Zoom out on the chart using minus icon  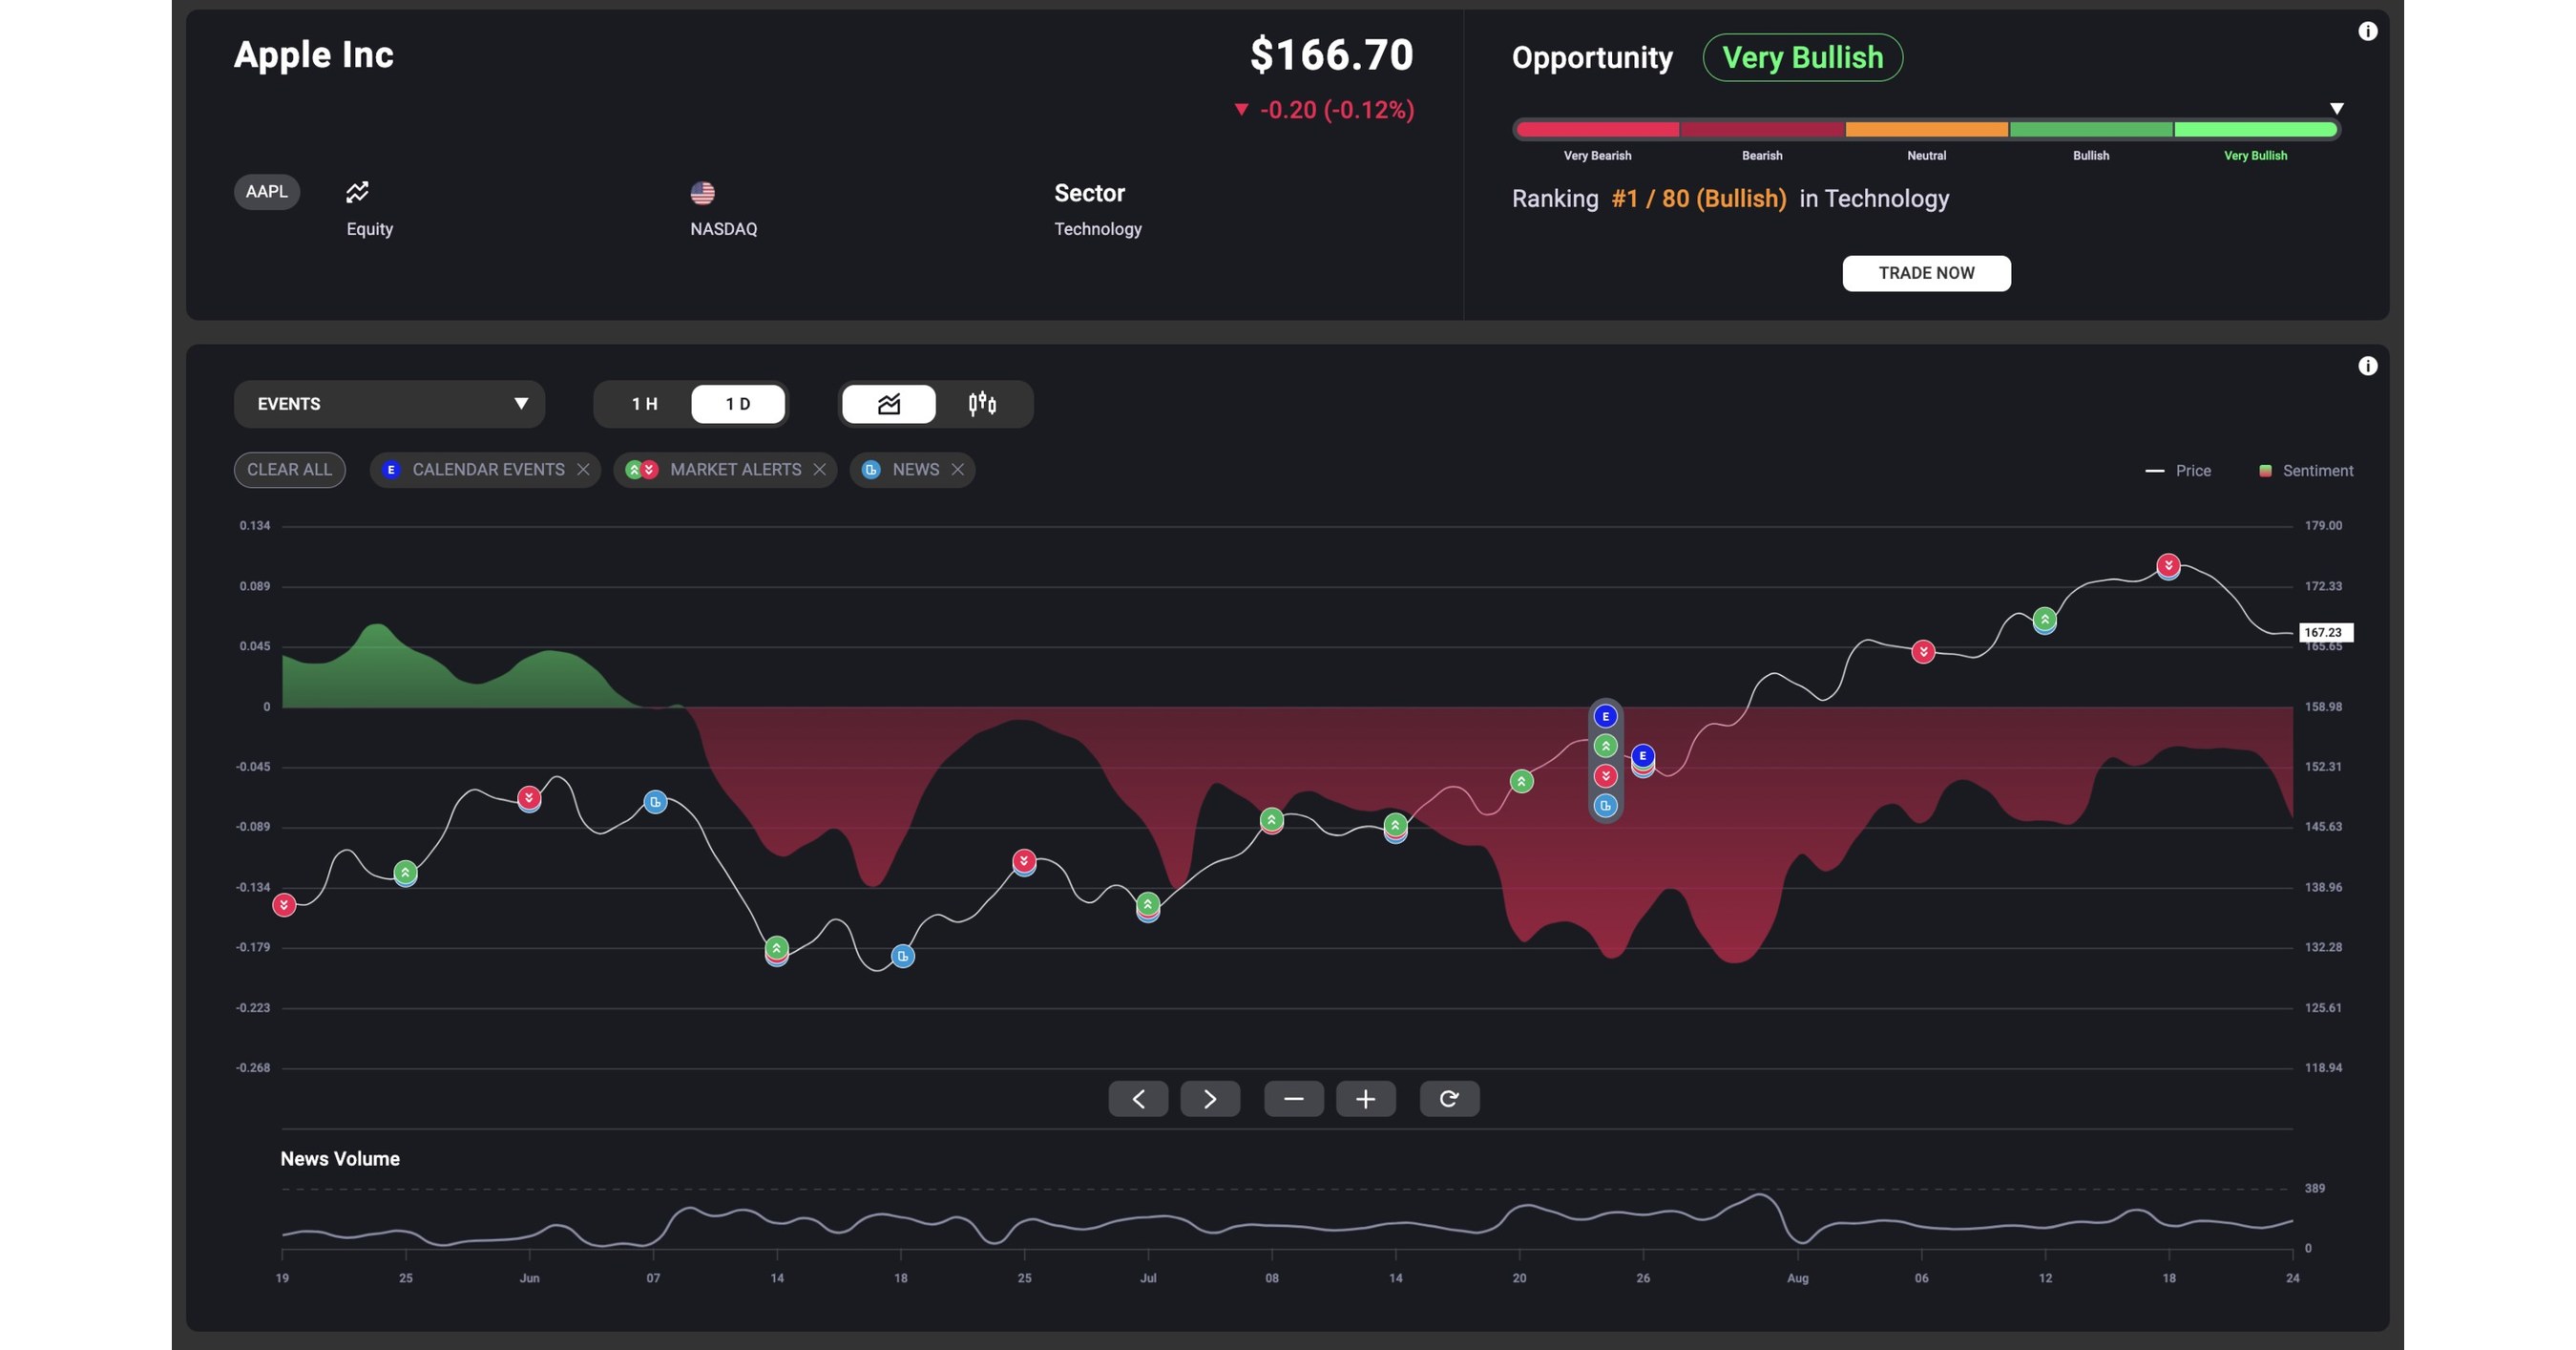(1294, 1098)
